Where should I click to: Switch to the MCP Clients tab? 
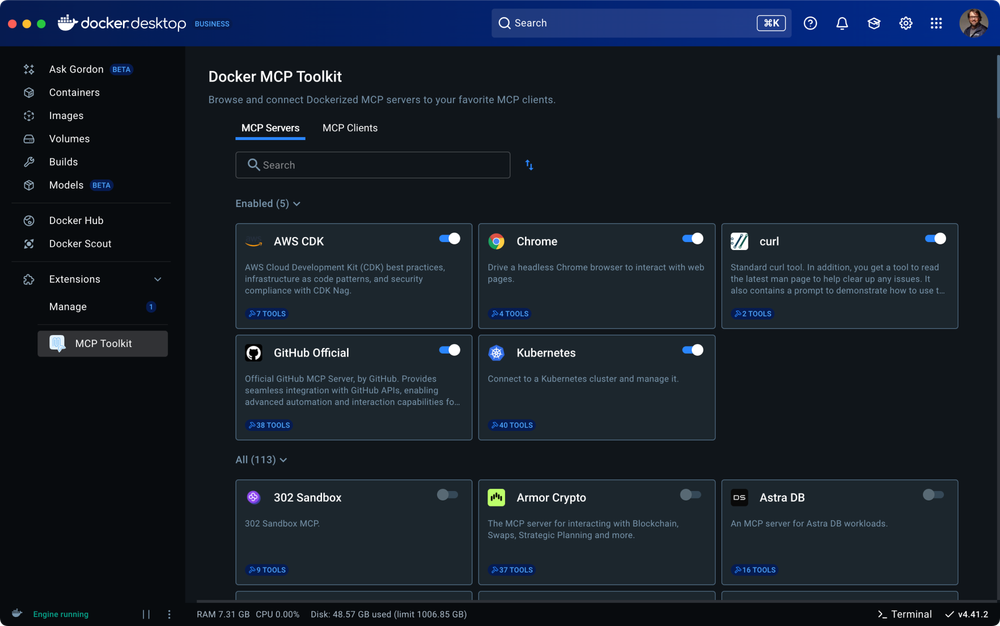click(x=349, y=128)
